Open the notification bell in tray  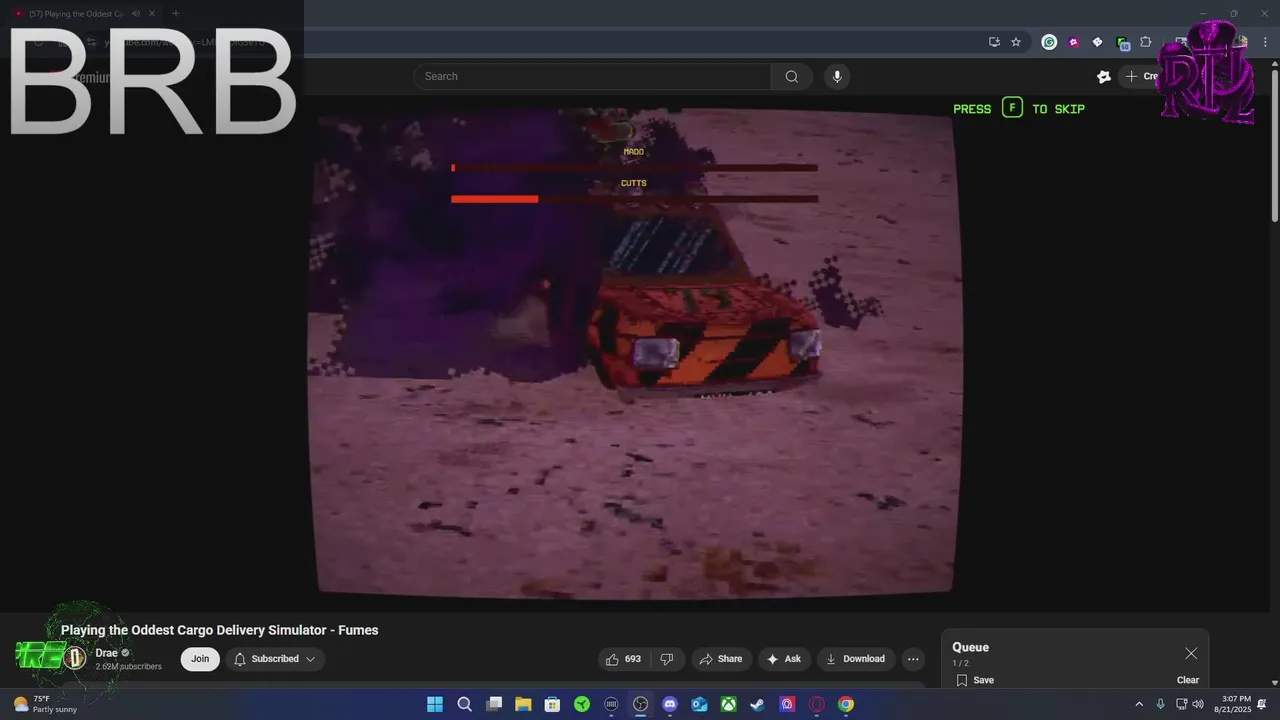(x=1262, y=704)
